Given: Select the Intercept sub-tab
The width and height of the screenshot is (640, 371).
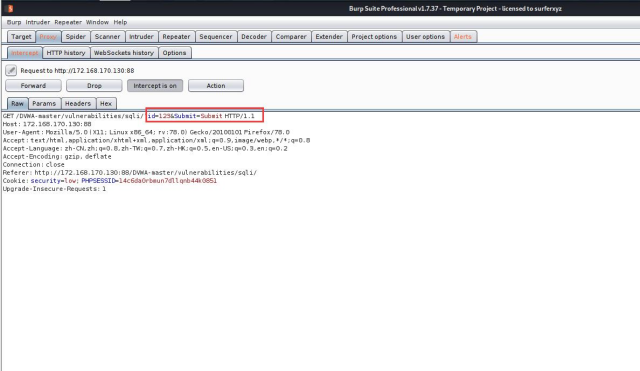Looking at the screenshot, I should [x=24, y=53].
